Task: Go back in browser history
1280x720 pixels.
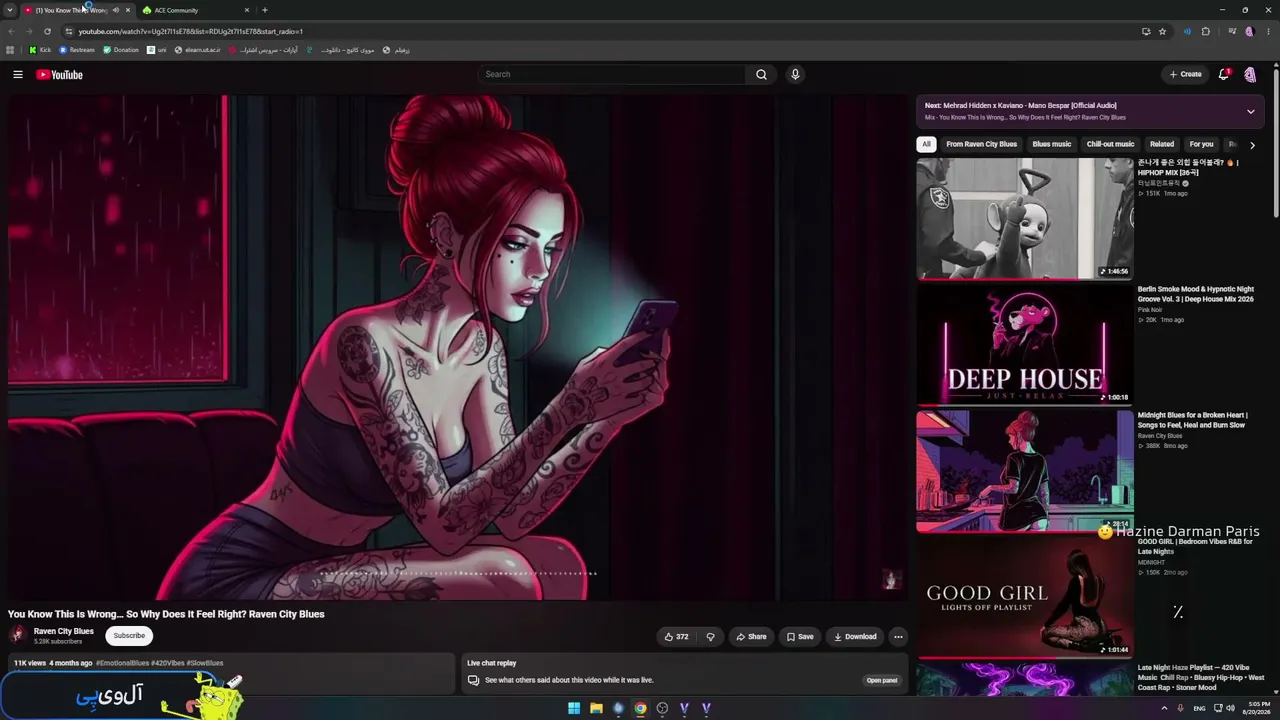Action: [x=11, y=31]
